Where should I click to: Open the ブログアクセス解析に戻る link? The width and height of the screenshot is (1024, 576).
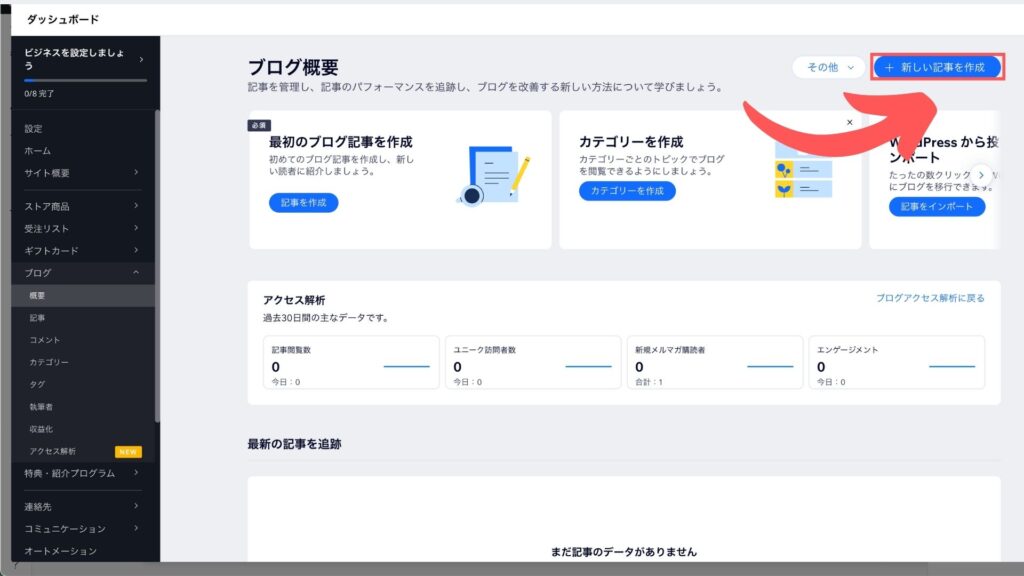pyautogui.click(x=930, y=298)
